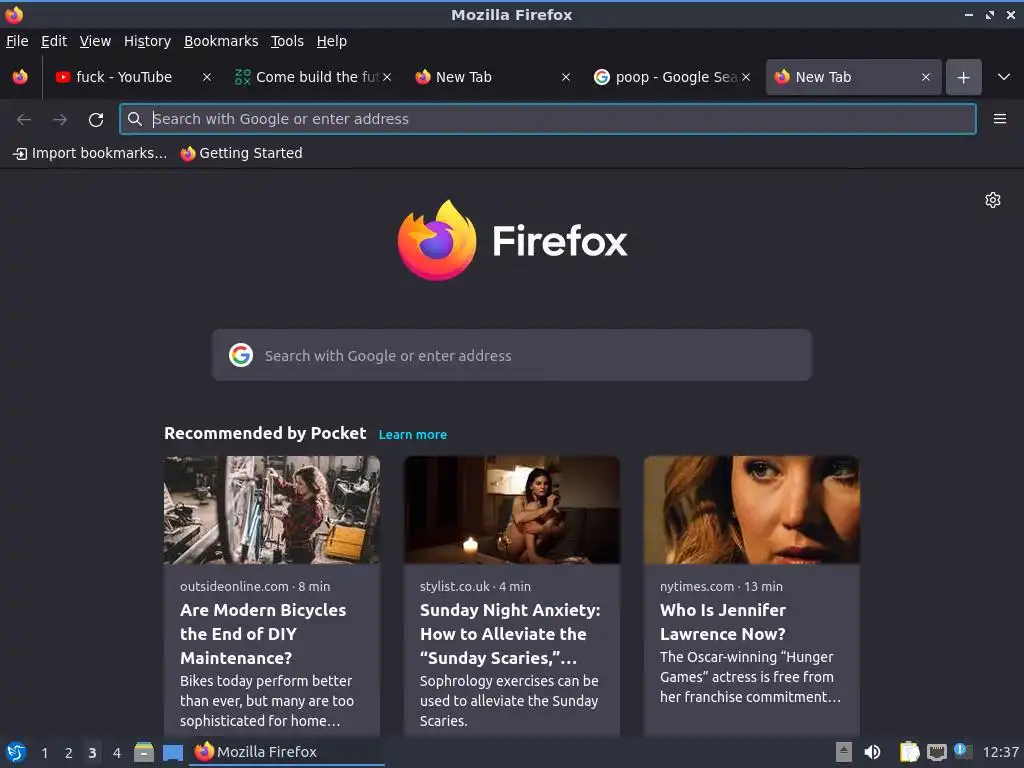The image size is (1024, 768).
Task: Go back with the back arrow
Action: pyautogui.click(x=24, y=120)
